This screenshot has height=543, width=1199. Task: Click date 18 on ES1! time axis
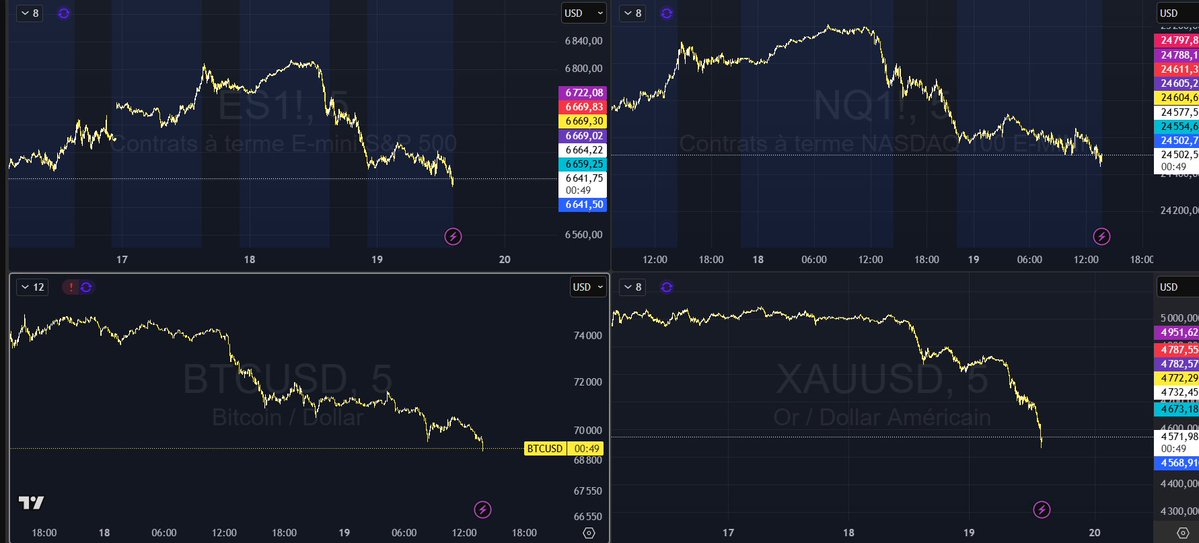pyautogui.click(x=249, y=260)
